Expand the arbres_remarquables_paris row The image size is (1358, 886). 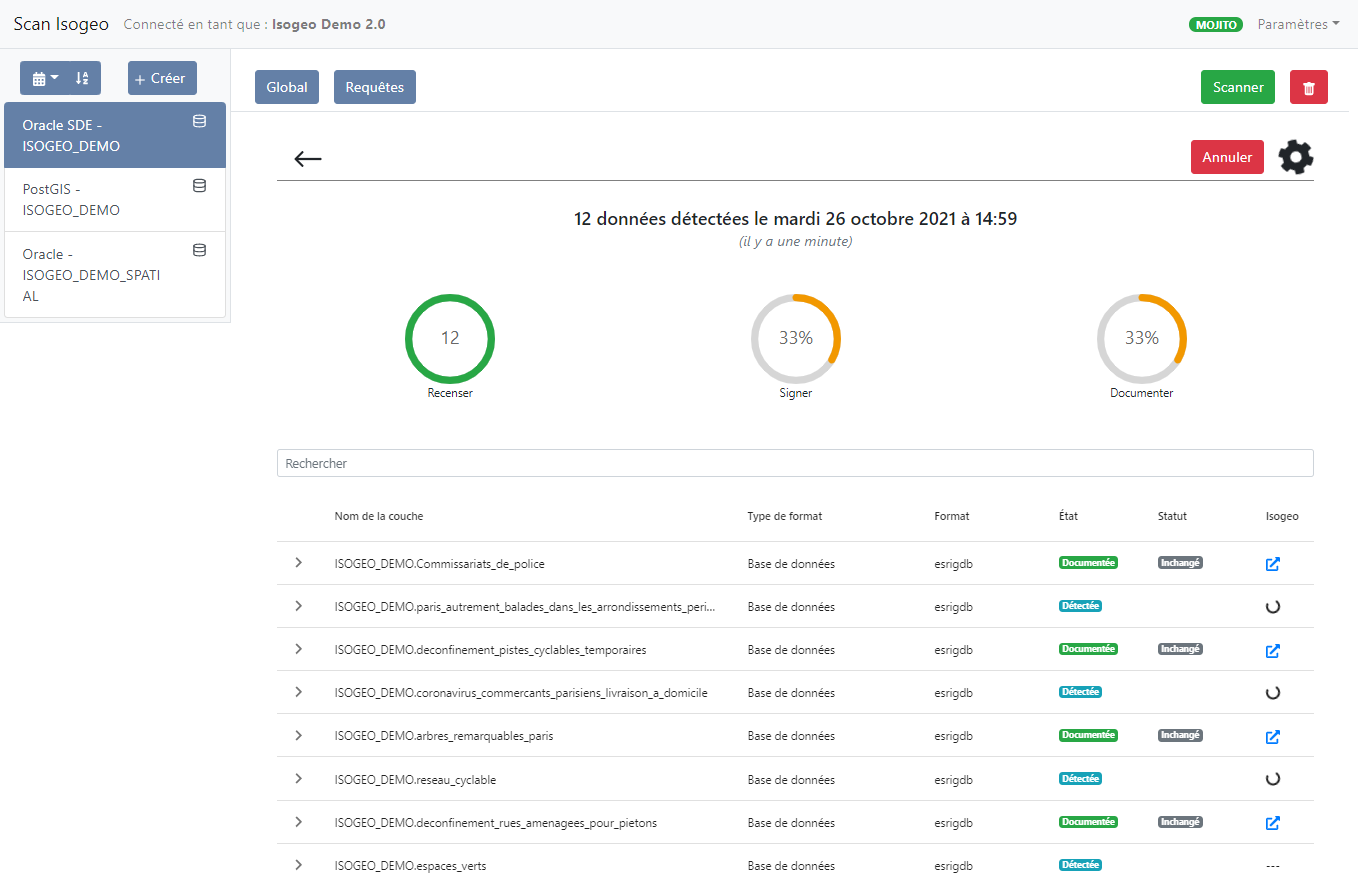coord(298,735)
